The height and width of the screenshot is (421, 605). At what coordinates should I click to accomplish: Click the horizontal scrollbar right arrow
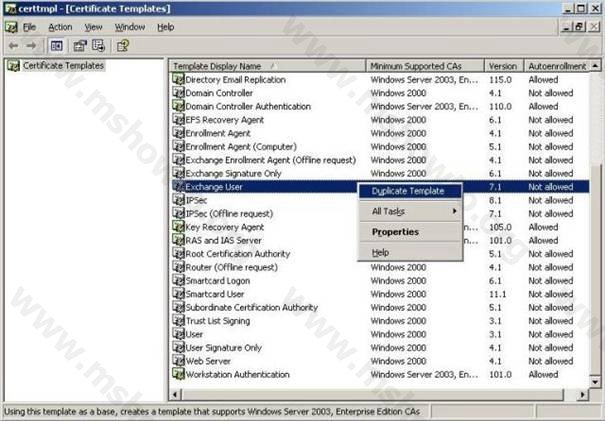coord(583,394)
